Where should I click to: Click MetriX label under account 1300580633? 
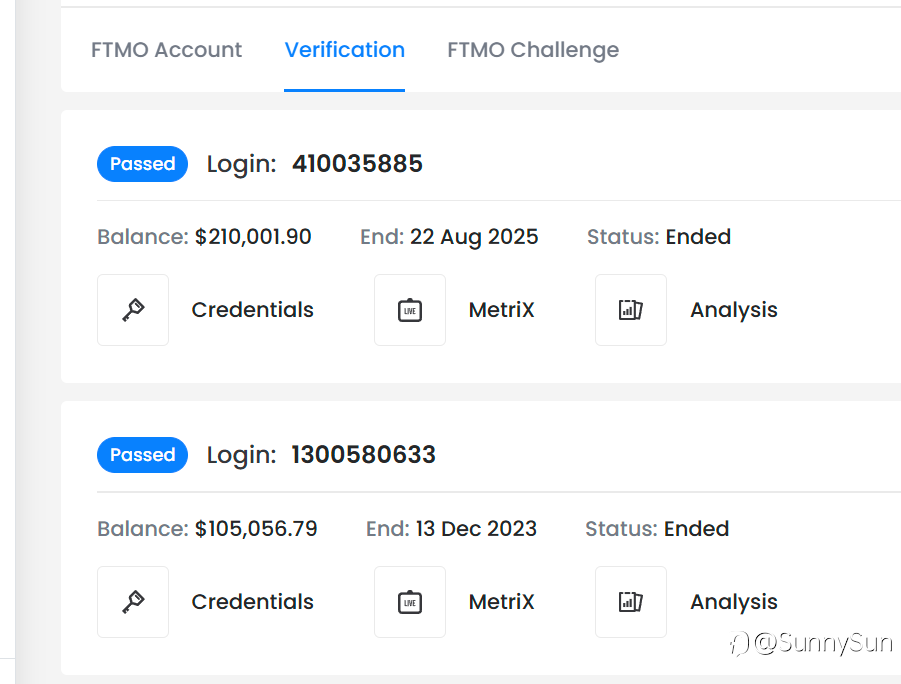(x=501, y=602)
